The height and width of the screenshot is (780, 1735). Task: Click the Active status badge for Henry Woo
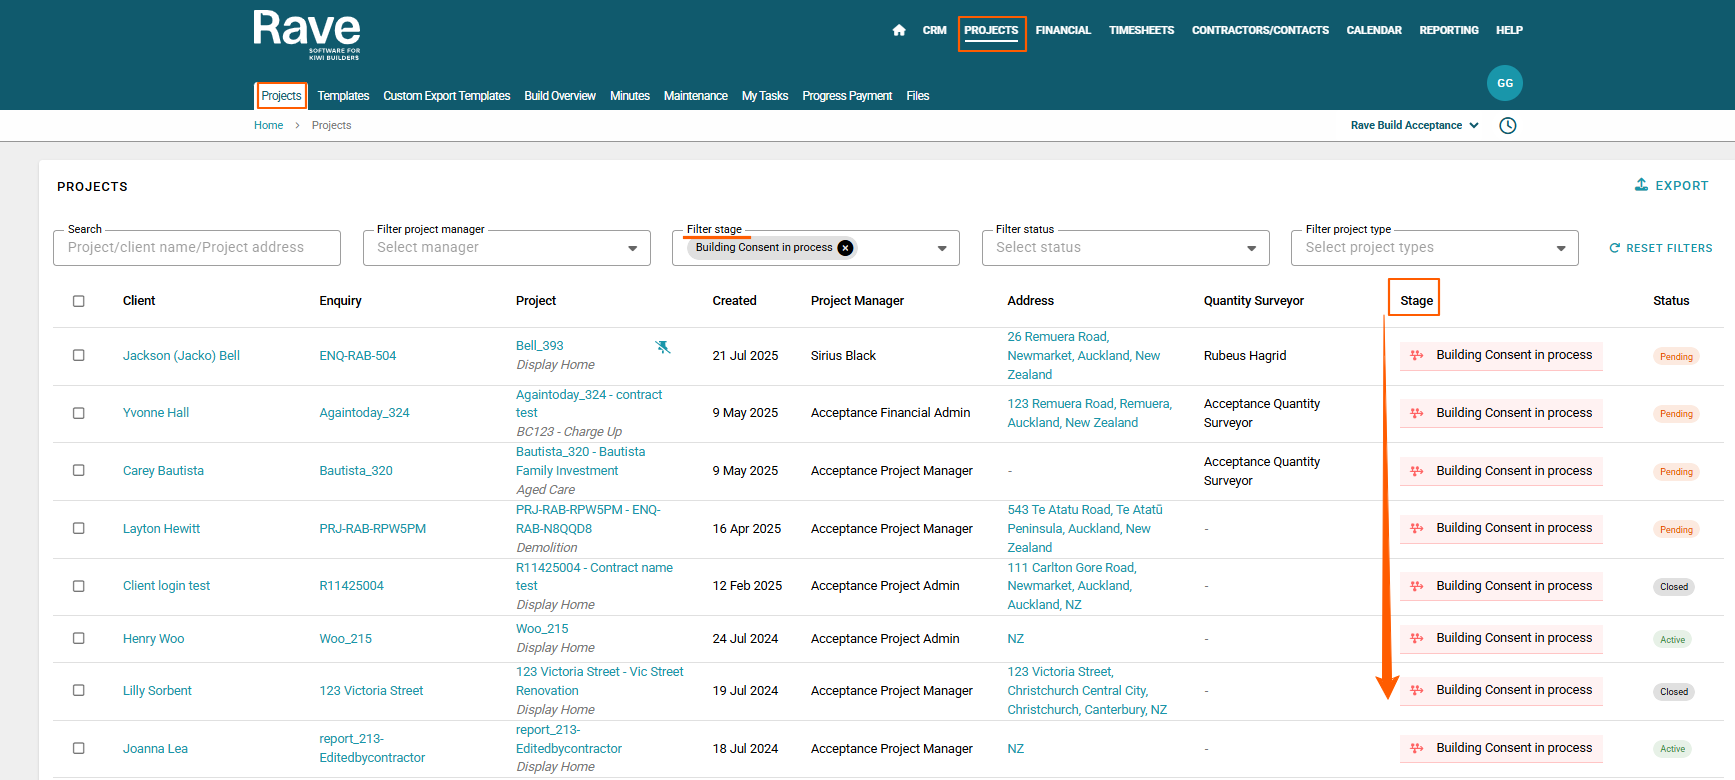[1672, 640]
